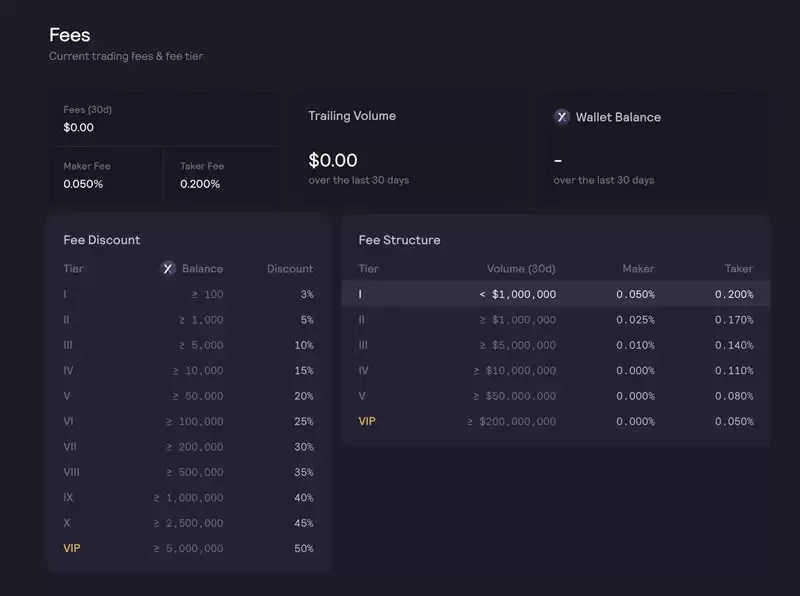The height and width of the screenshot is (596, 800).
Task: Click the Volume (30d) column header
Action: [521, 268]
